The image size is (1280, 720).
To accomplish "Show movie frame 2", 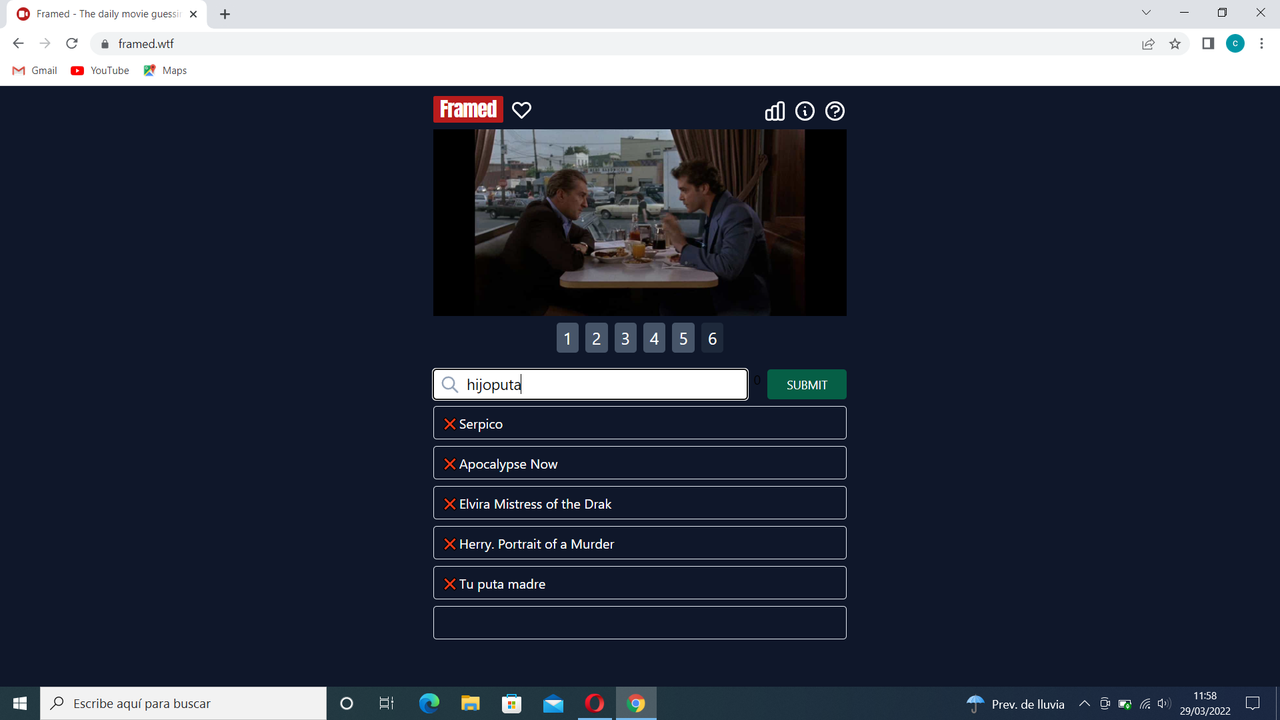I will (x=596, y=338).
